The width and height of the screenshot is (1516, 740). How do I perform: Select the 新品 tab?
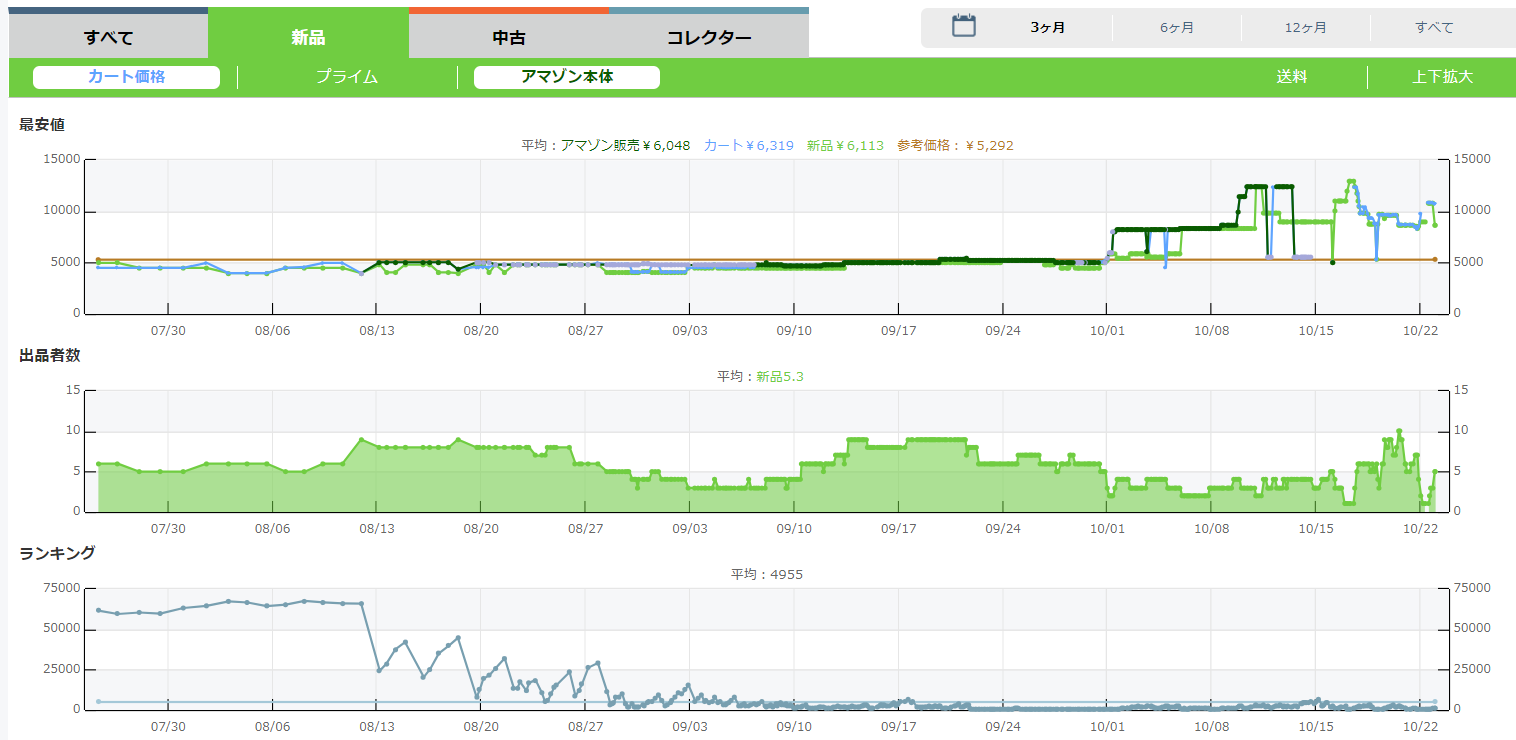[x=308, y=38]
